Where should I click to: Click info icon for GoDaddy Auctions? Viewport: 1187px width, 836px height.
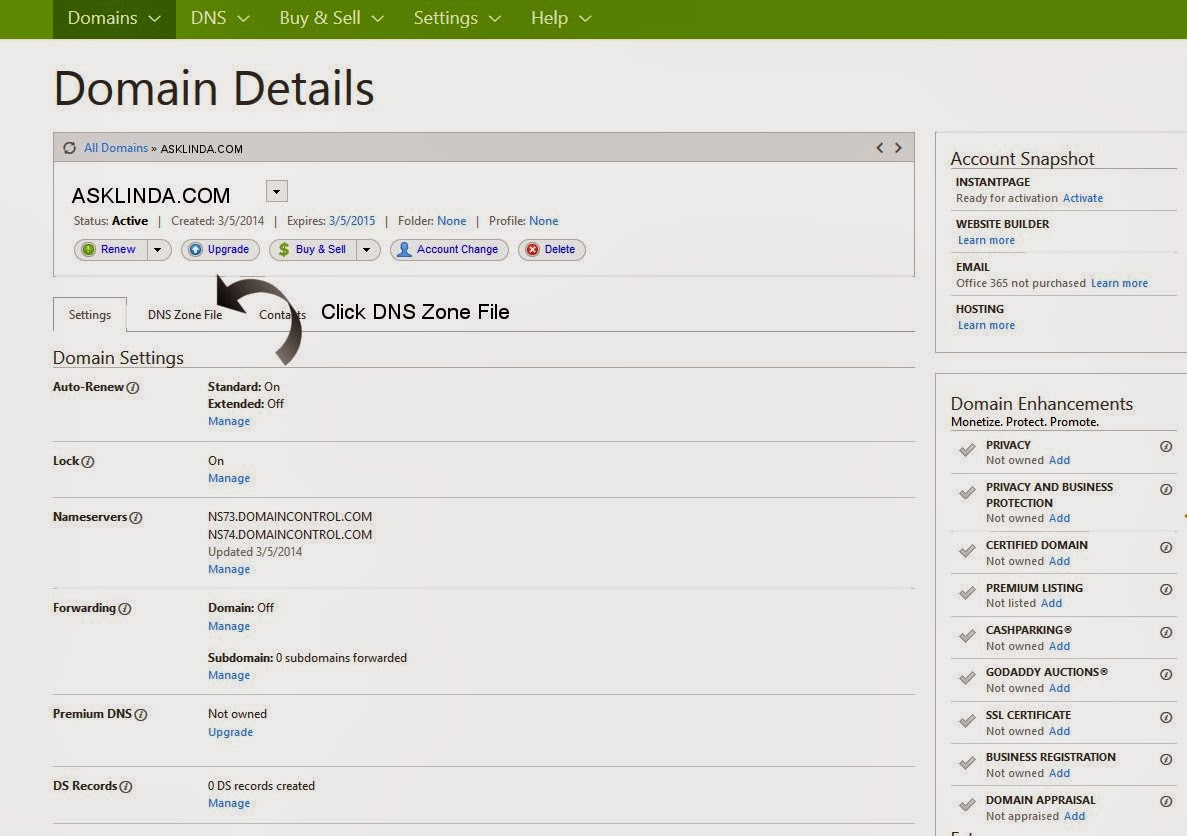coord(1166,674)
